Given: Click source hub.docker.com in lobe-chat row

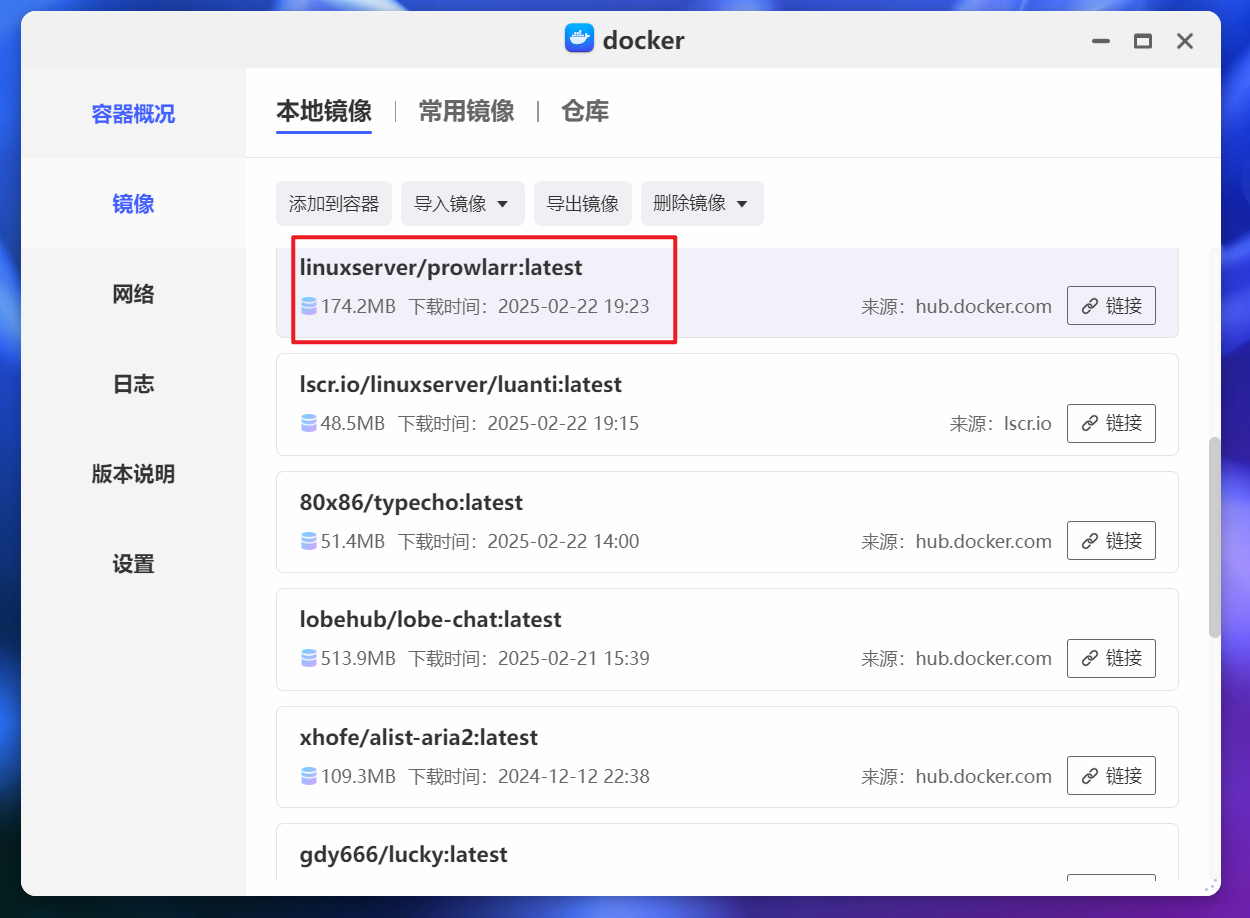Looking at the screenshot, I should coord(984,659).
